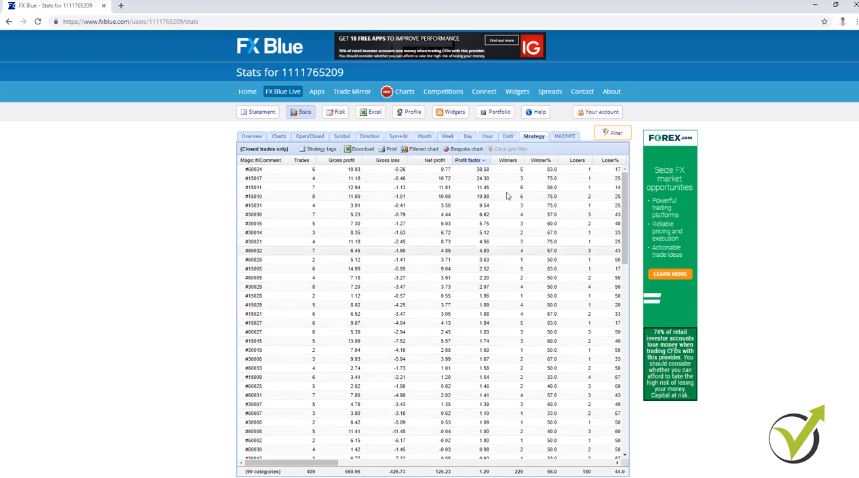The height and width of the screenshot is (478, 859).
Task: Switch to the Day tab
Action: pos(468,136)
